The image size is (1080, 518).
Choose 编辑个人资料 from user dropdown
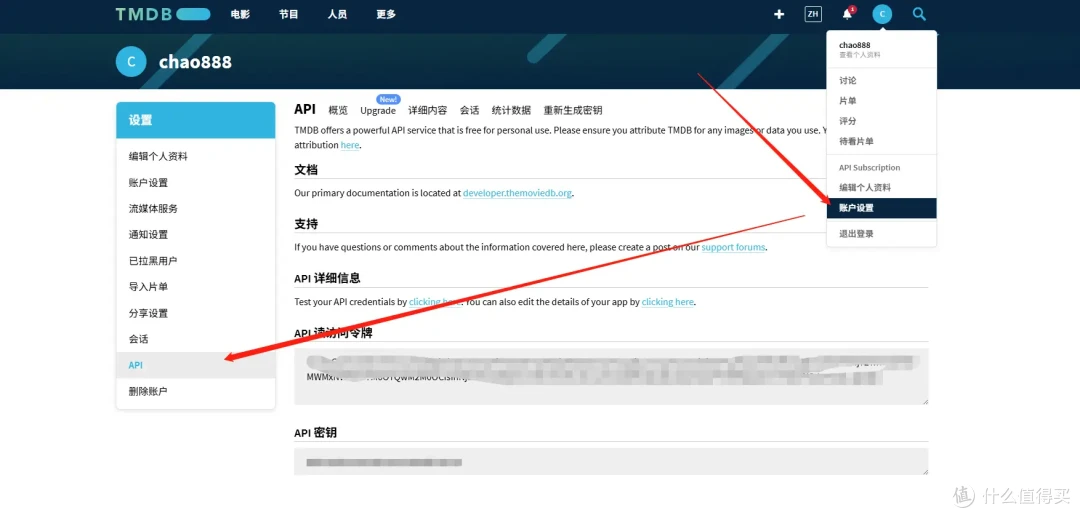tap(882, 187)
